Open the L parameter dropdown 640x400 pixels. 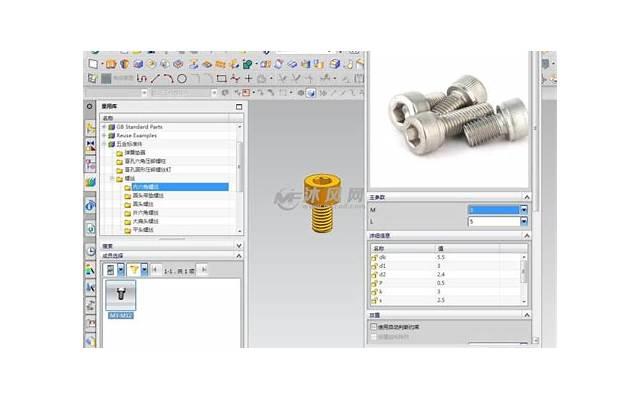(521, 221)
